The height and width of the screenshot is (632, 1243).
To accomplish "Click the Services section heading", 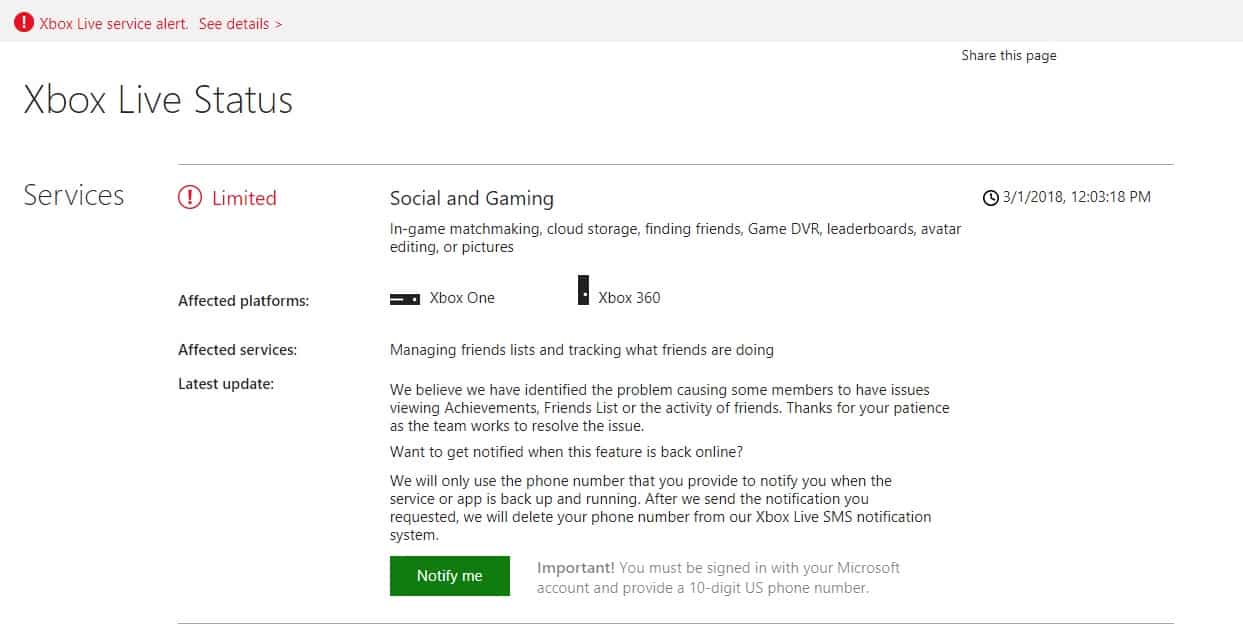I will click(74, 195).
